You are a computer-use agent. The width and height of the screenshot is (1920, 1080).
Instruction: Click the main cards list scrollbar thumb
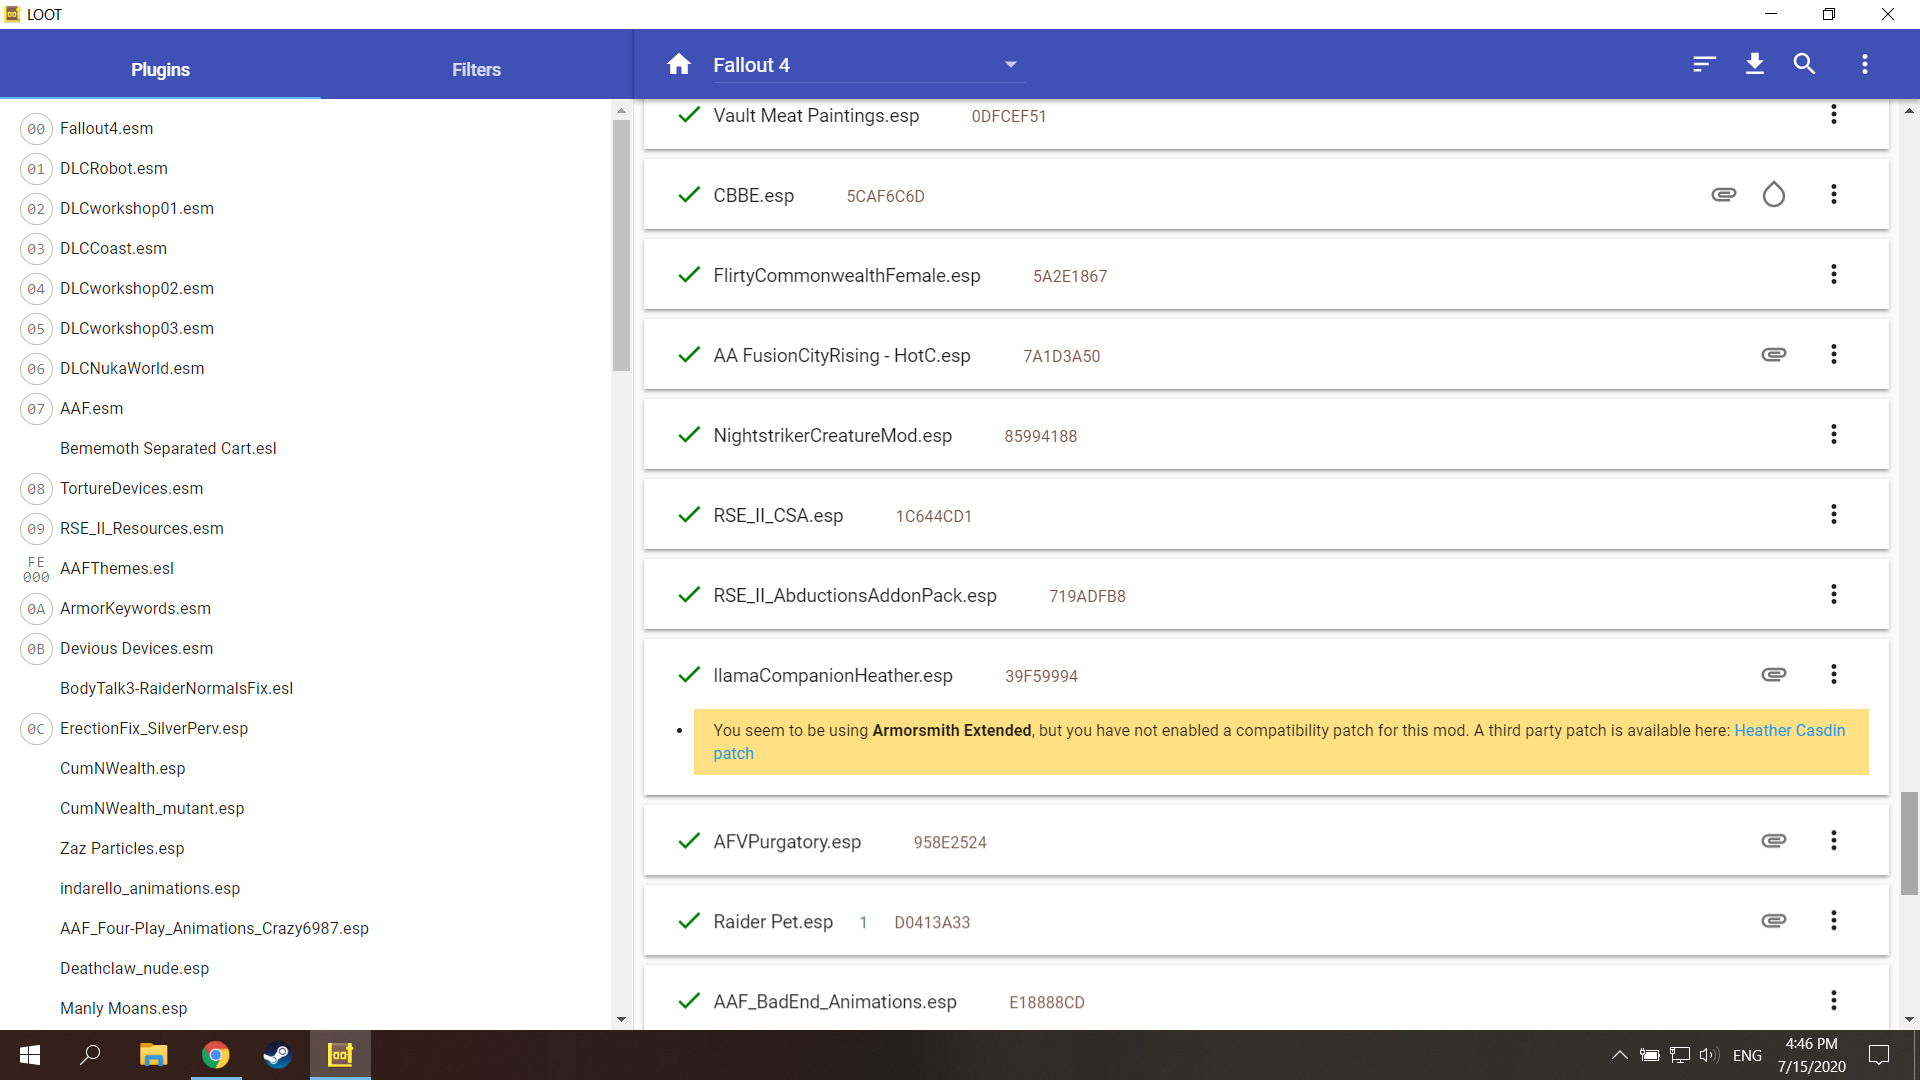[1909, 843]
